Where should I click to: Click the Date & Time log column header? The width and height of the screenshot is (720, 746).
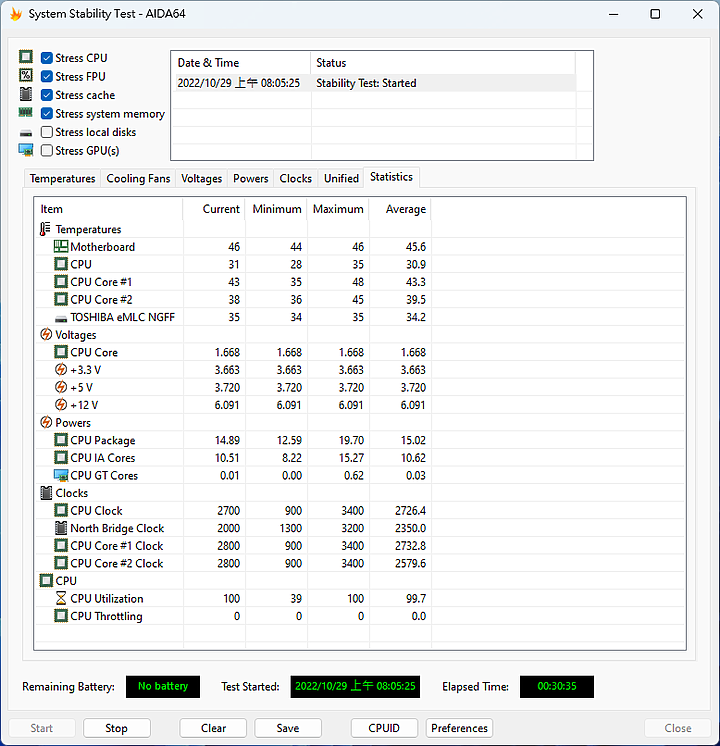pyautogui.click(x=241, y=63)
